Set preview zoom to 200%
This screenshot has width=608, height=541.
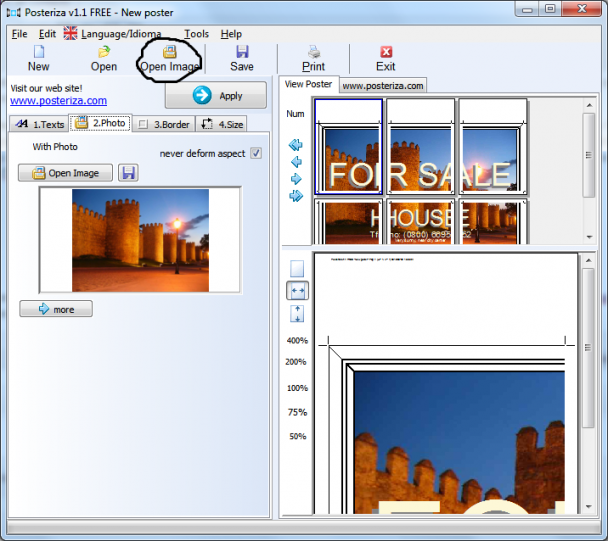point(296,362)
